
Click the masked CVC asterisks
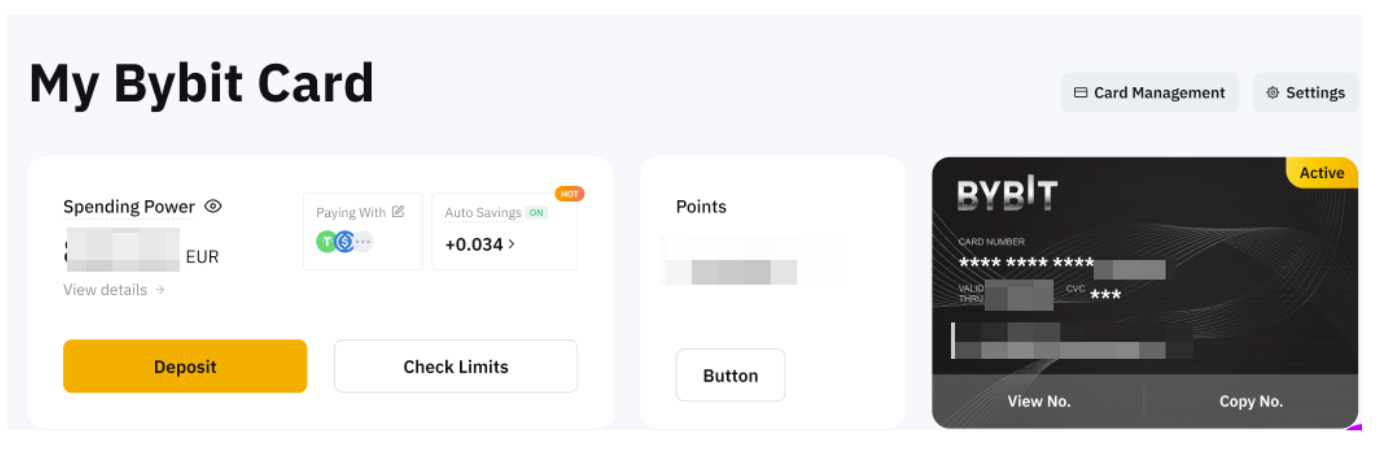click(x=1105, y=295)
